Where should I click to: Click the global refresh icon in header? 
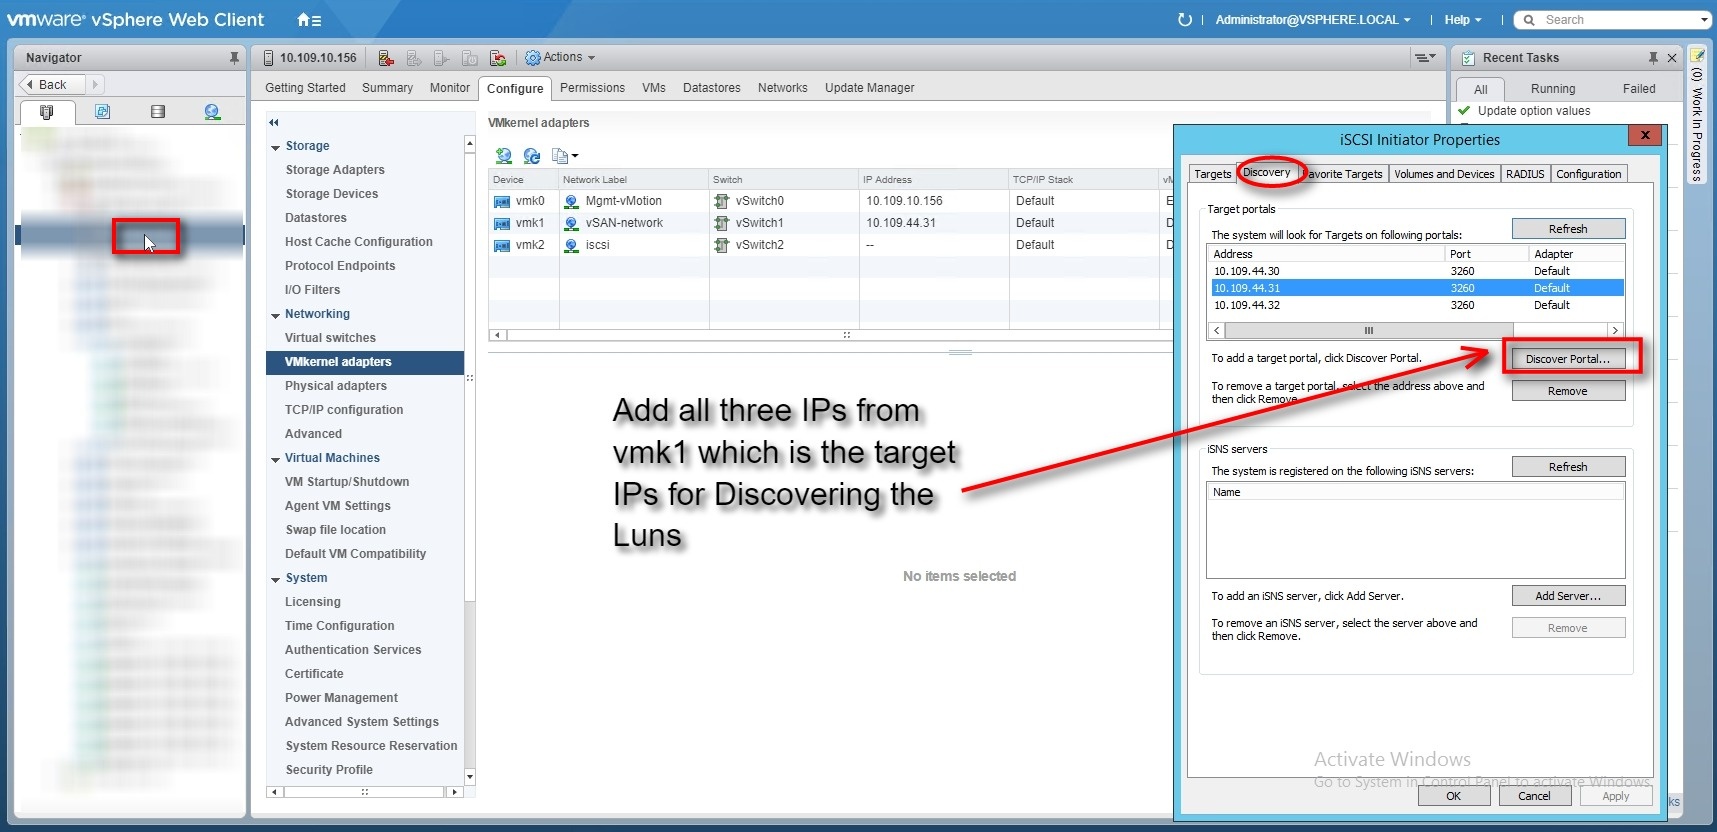pos(1185,20)
